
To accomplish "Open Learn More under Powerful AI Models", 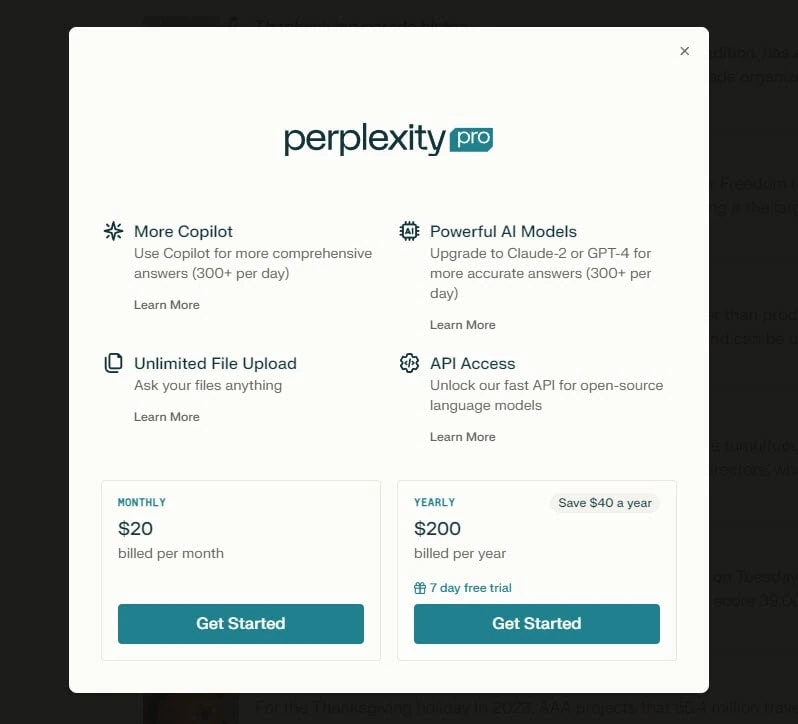I will point(463,325).
